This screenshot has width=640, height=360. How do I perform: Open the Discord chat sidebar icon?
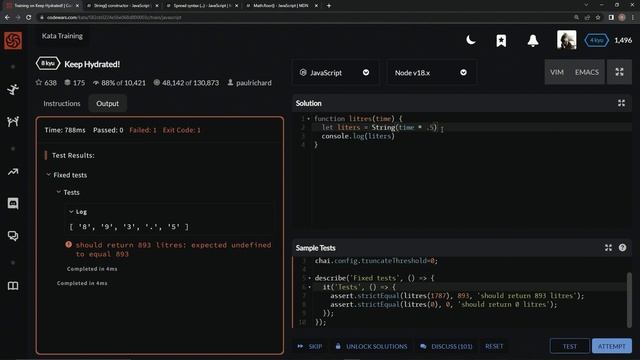pos(13,203)
